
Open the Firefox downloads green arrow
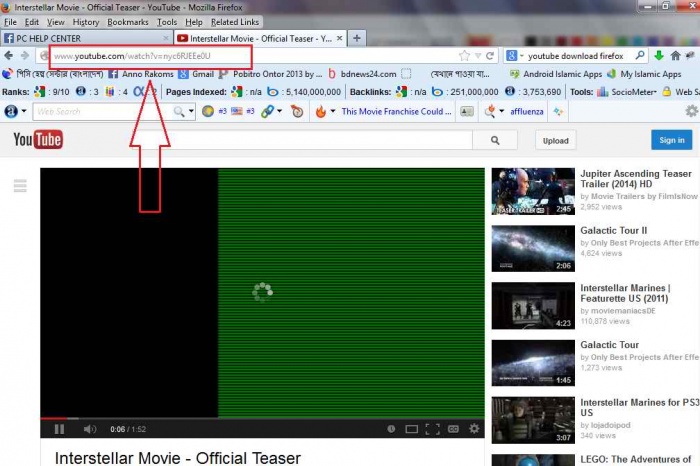point(659,55)
